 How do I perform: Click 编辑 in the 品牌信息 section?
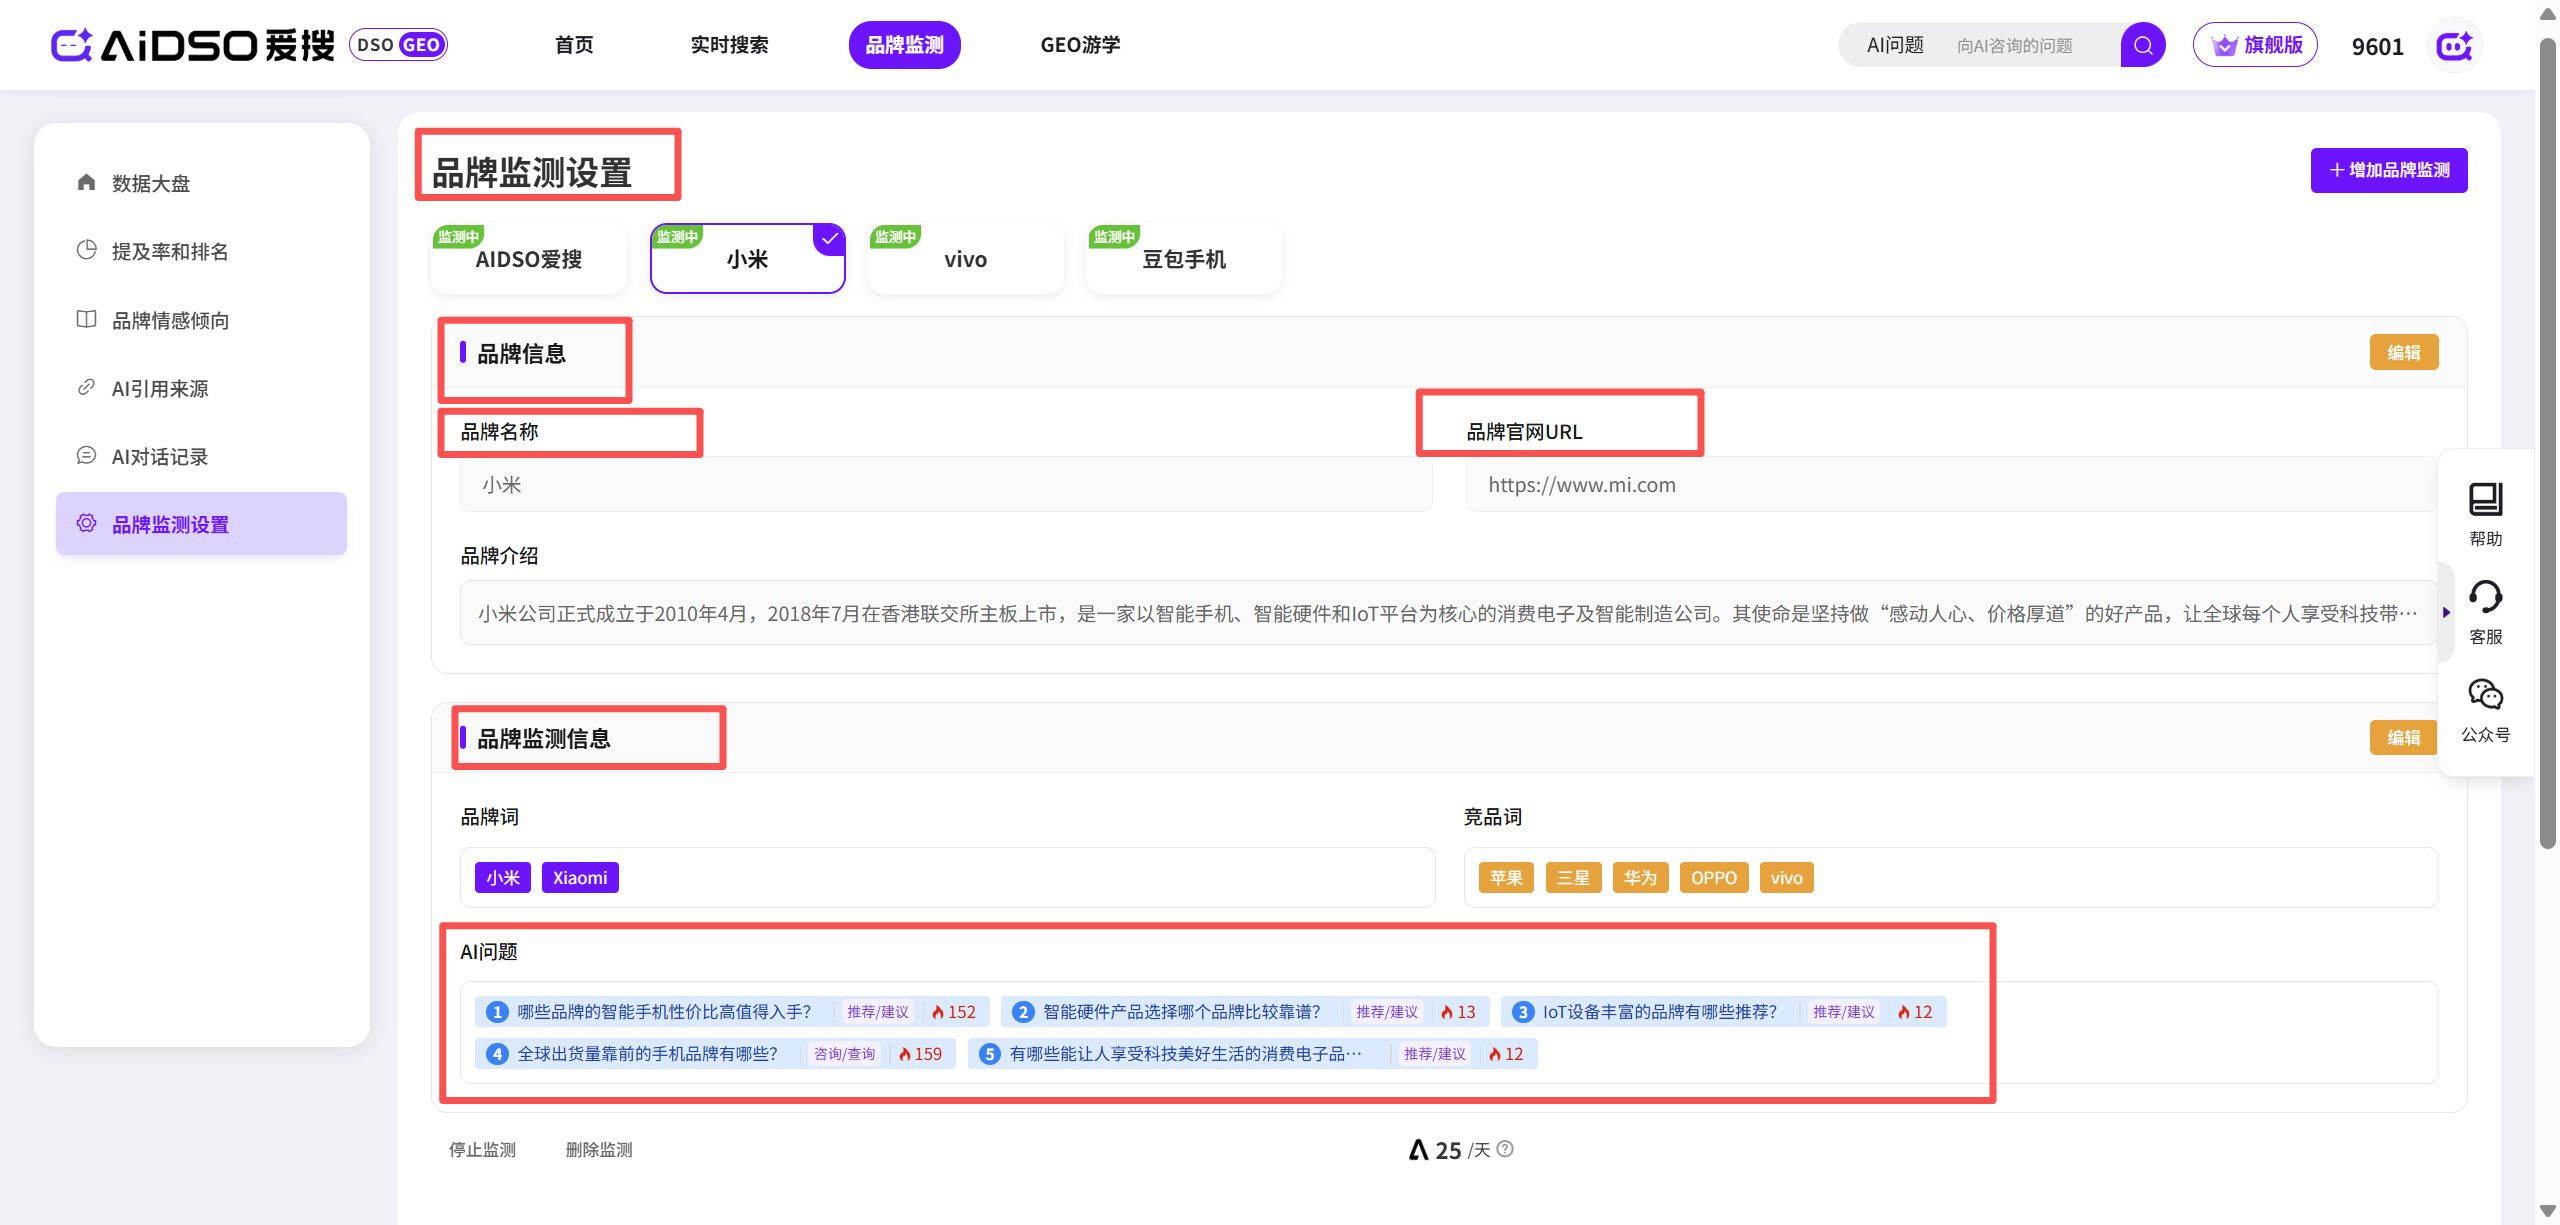tap(2403, 352)
